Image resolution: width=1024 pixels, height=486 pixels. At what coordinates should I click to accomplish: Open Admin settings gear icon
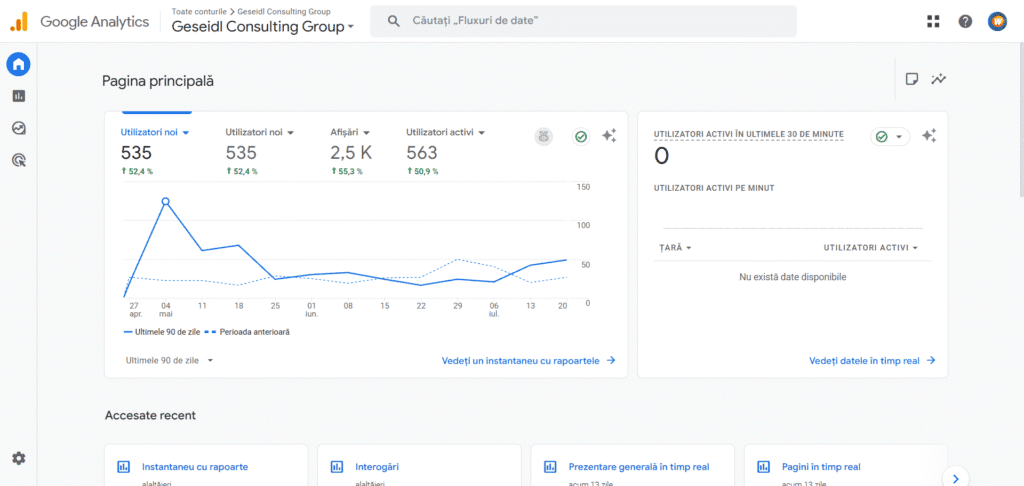18,458
